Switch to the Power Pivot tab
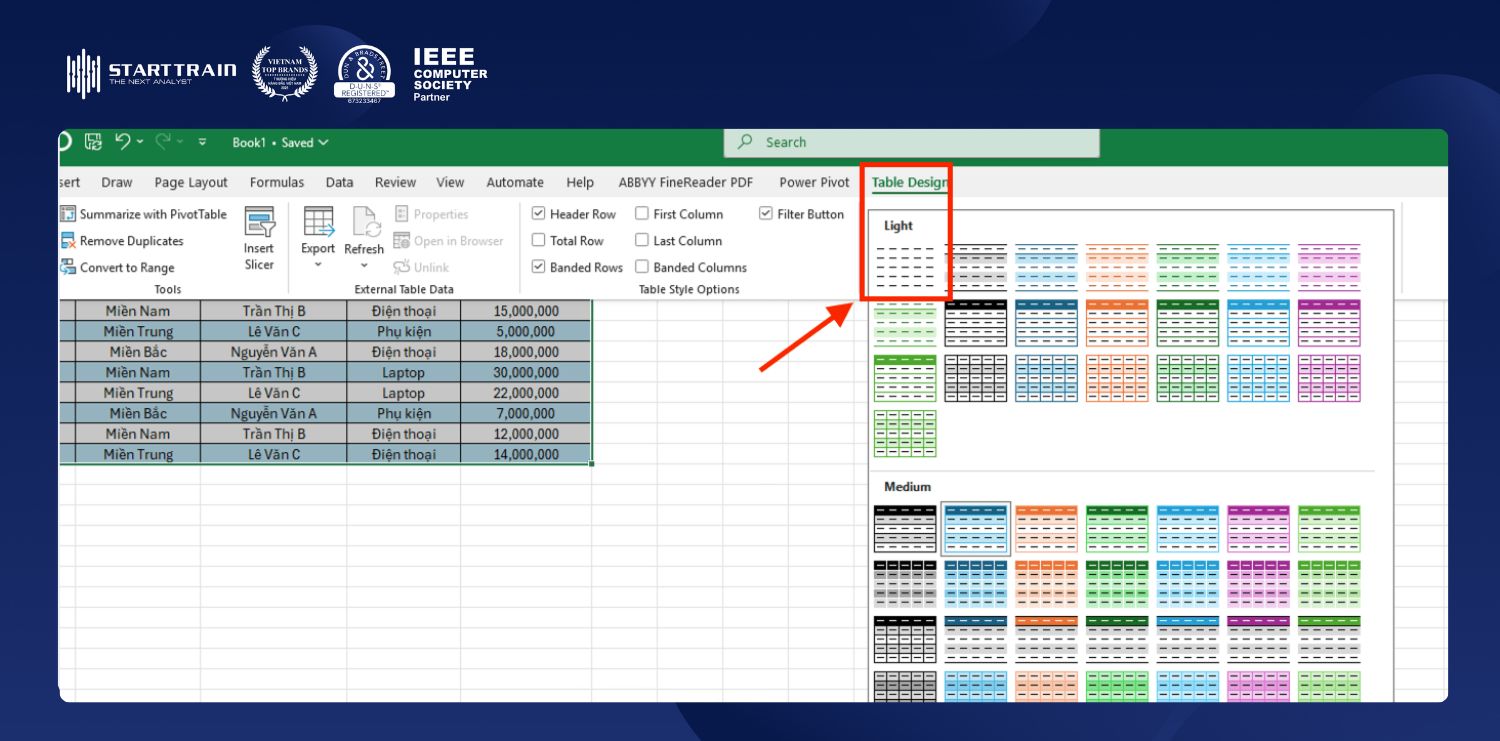Image resolution: width=1500 pixels, height=741 pixels. coord(814,182)
